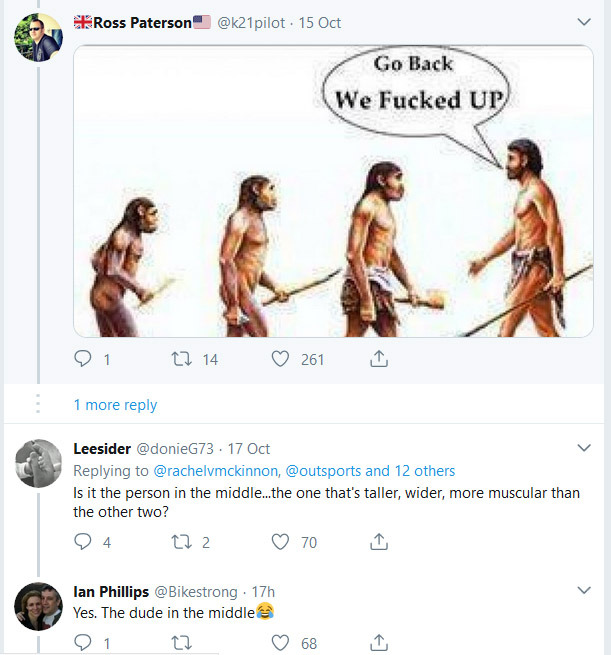Image resolution: width=611 pixels, height=655 pixels.
Task: Like Ian Phillips' tweet with 68 likes
Action: [x=281, y=643]
